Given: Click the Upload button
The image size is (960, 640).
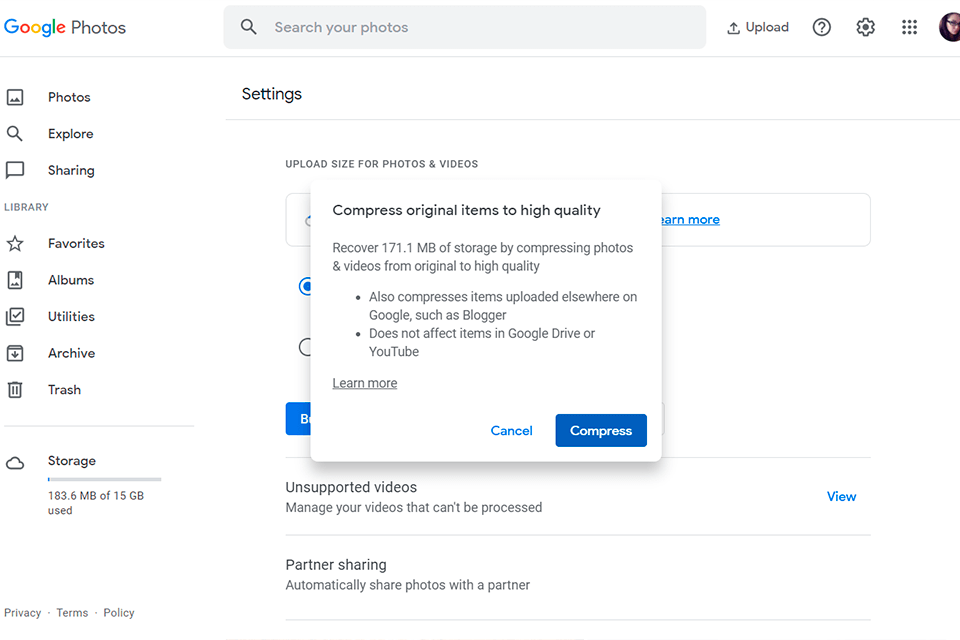Looking at the screenshot, I should point(757,27).
